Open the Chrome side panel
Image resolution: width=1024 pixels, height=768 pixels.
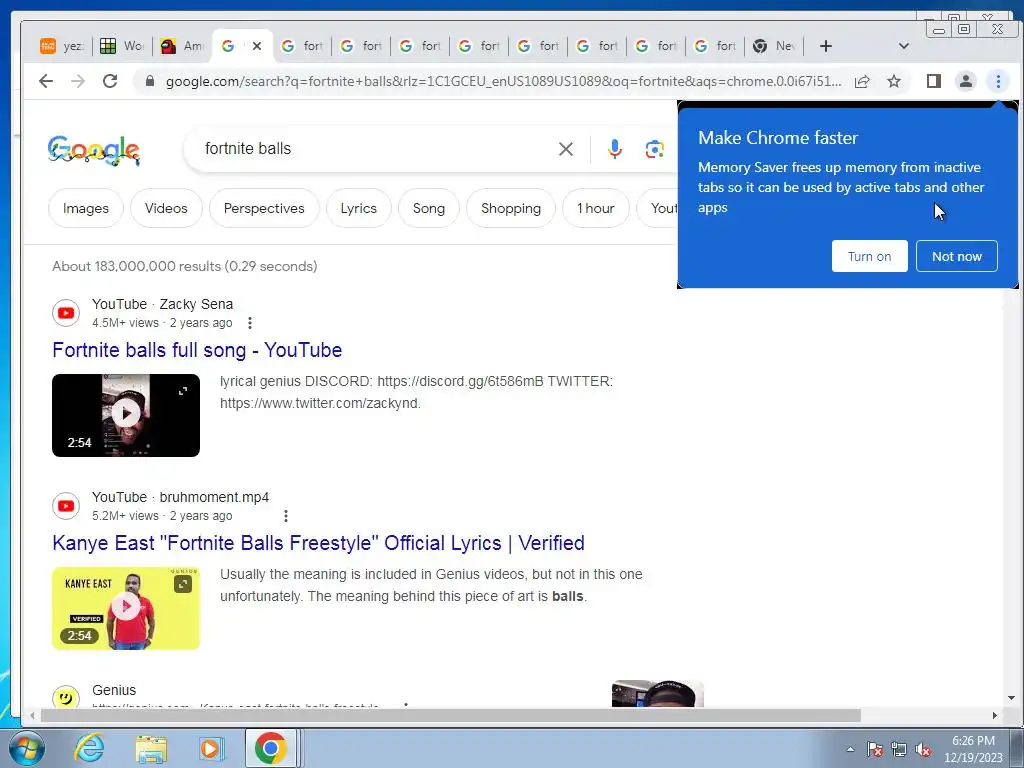(x=934, y=81)
